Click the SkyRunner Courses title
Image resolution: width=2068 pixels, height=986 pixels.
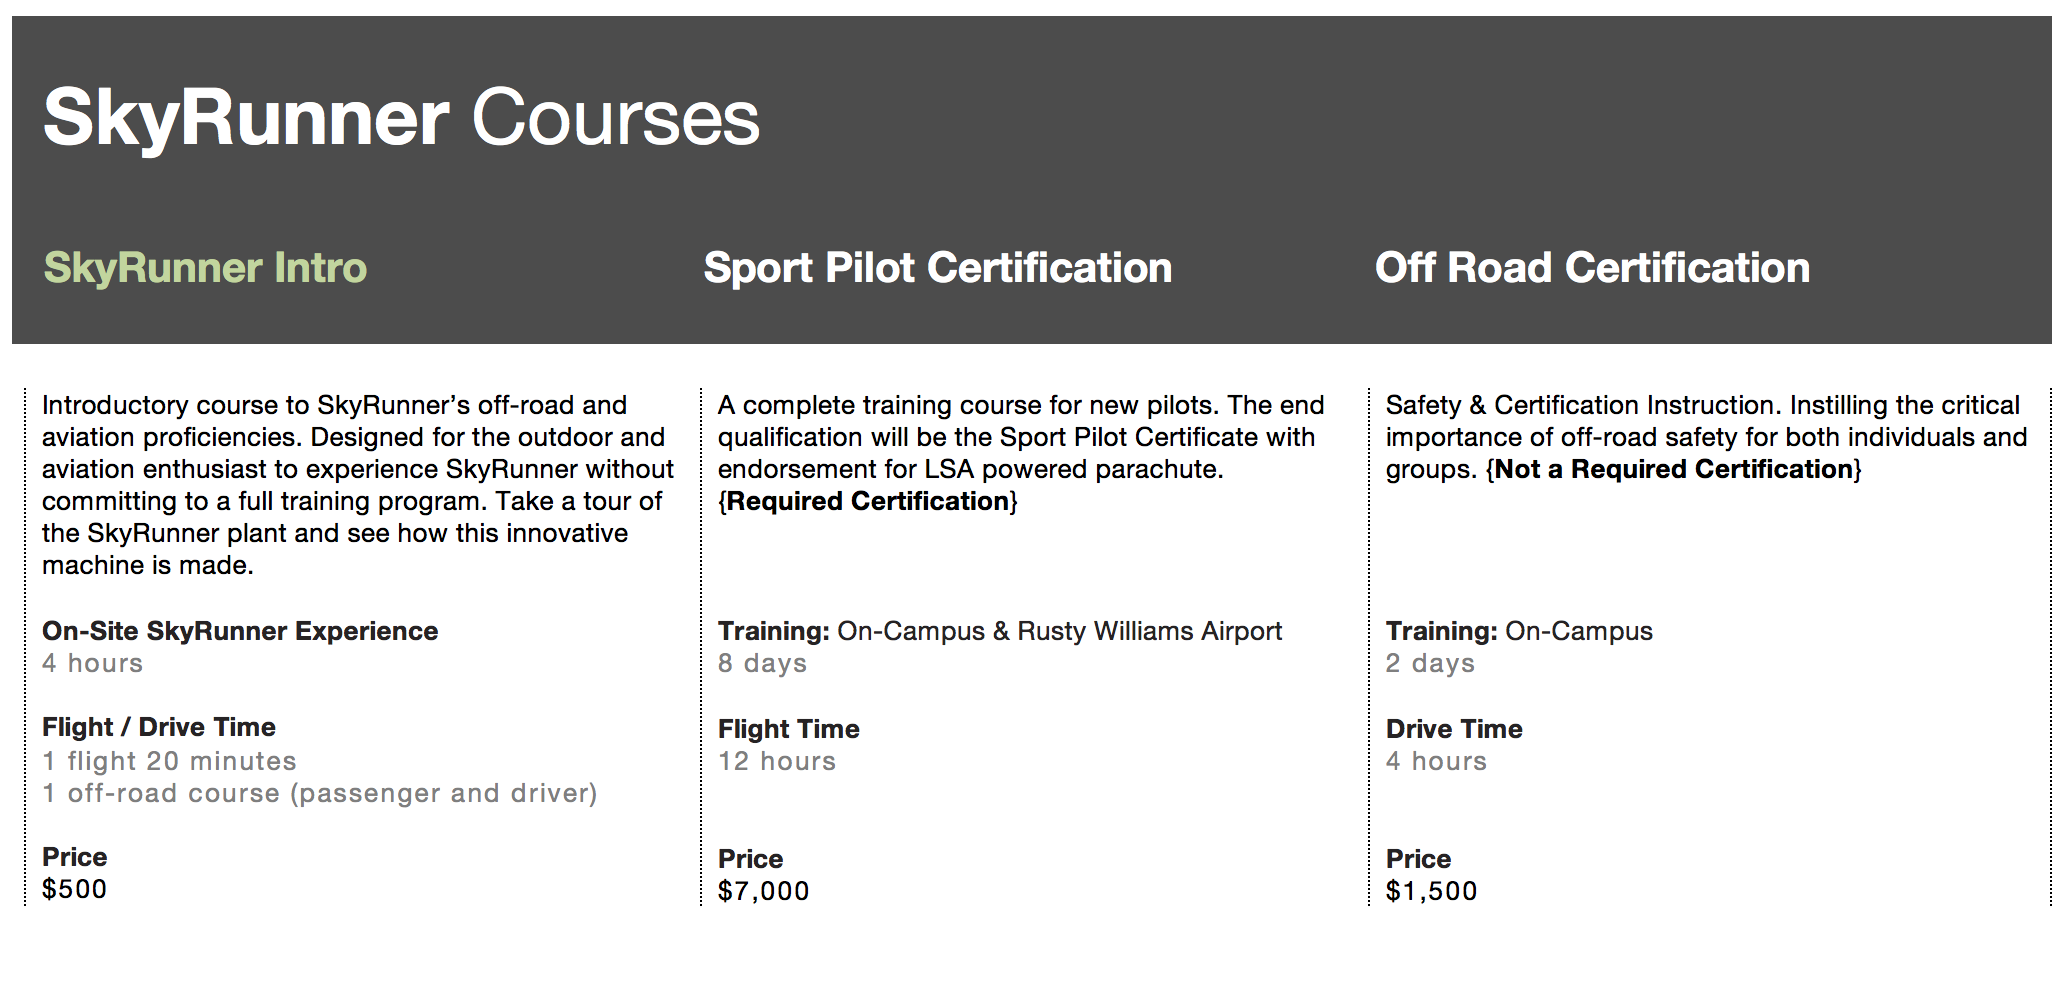tap(401, 118)
